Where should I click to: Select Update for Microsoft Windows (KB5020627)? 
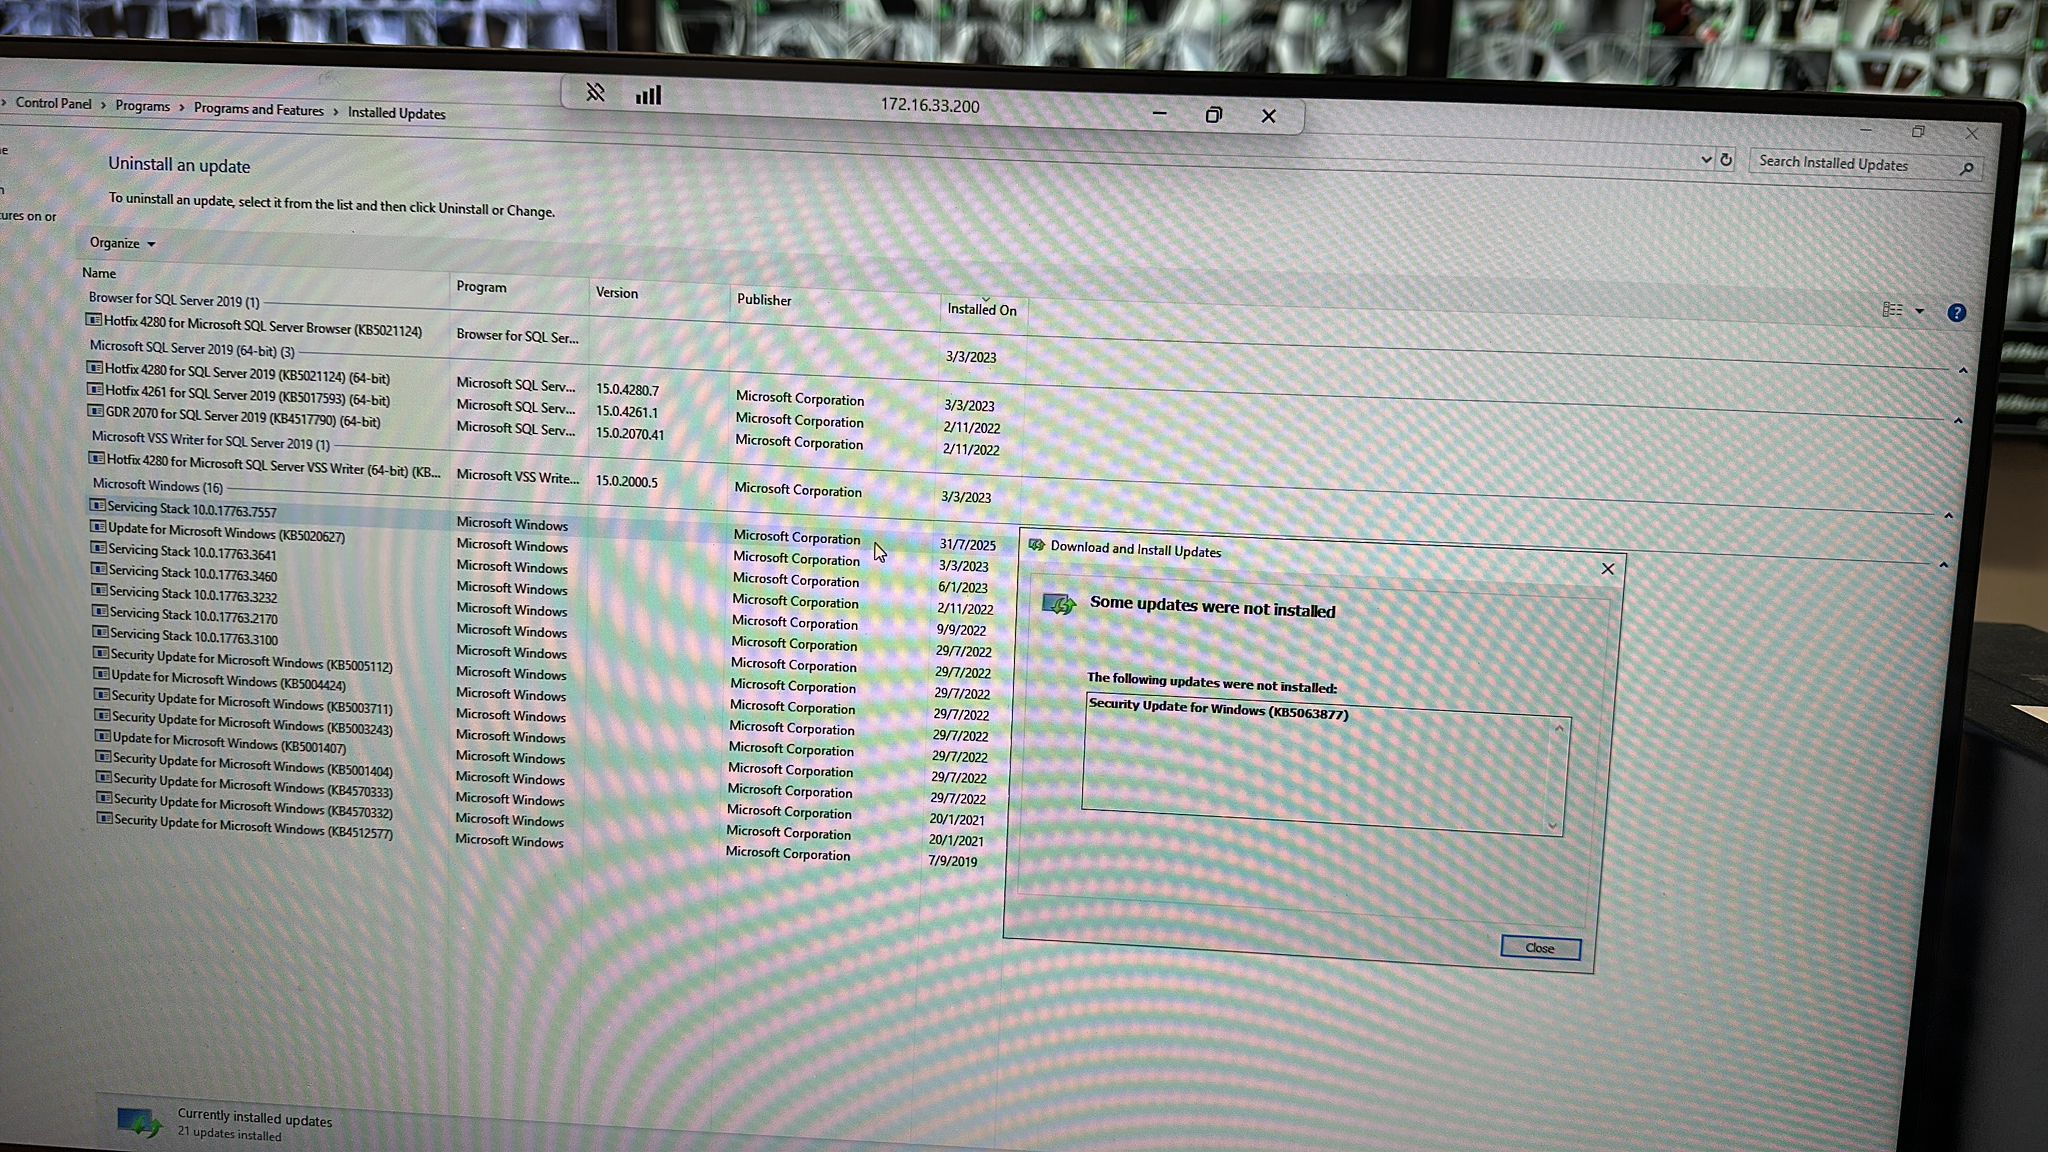[226, 533]
